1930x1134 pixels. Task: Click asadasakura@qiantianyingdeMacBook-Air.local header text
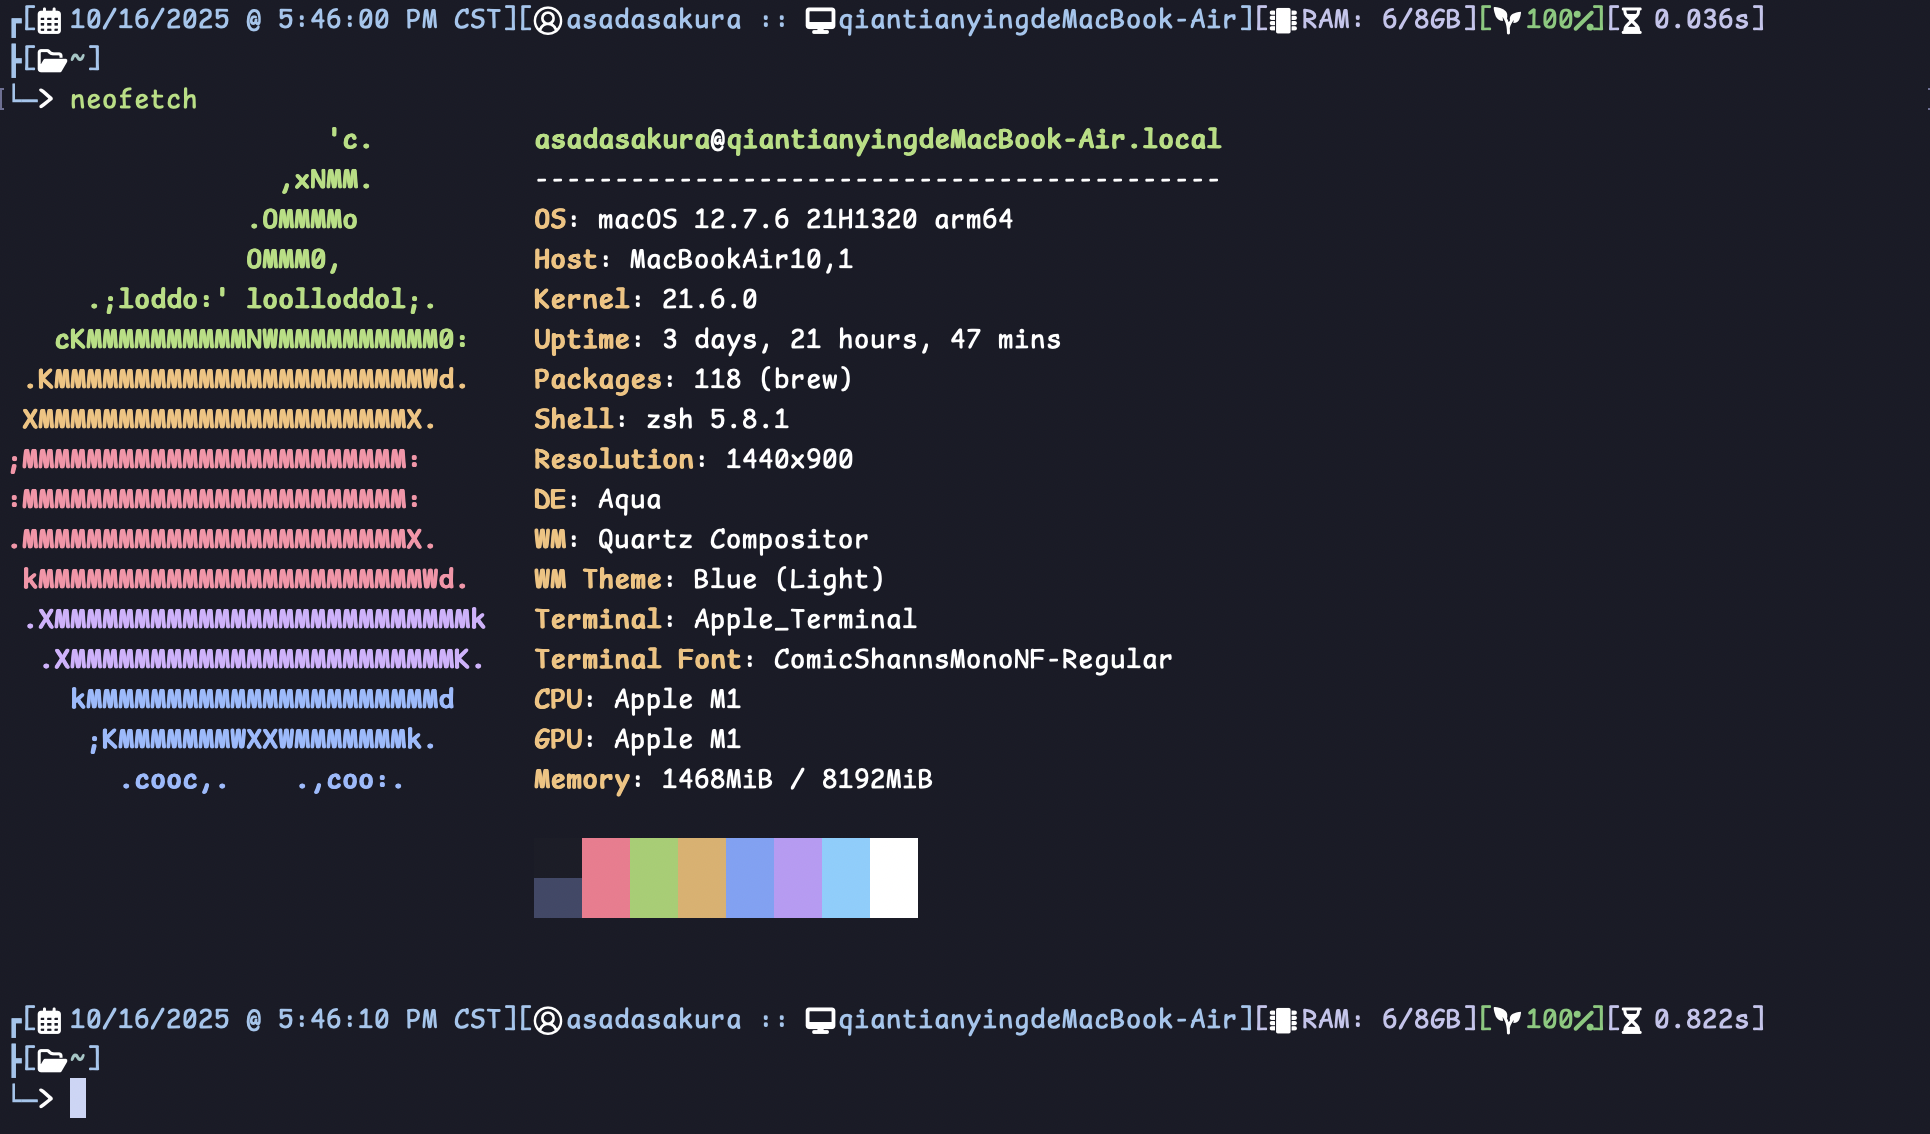pos(877,139)
